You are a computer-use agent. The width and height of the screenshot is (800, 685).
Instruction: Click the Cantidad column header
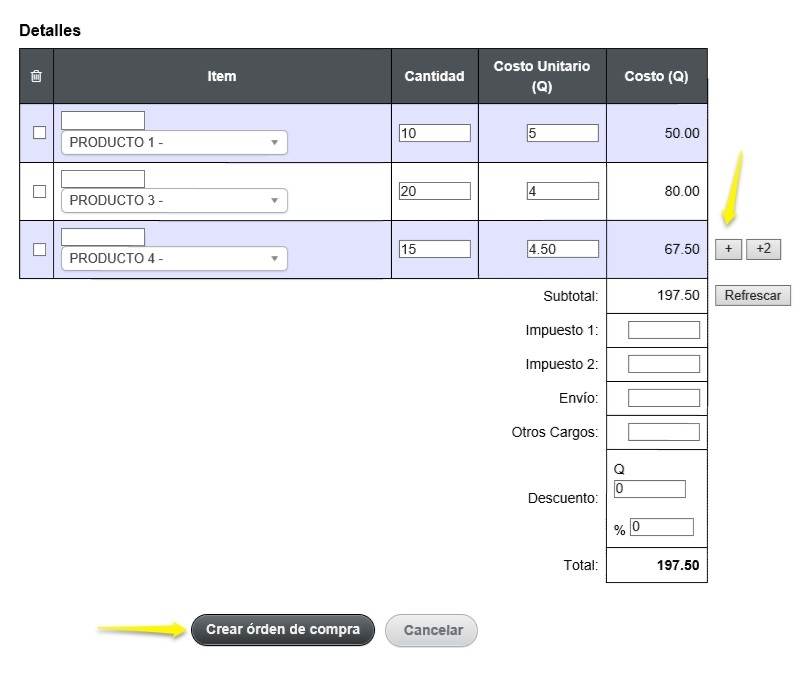pyautogui.click(x=434, y=77)
